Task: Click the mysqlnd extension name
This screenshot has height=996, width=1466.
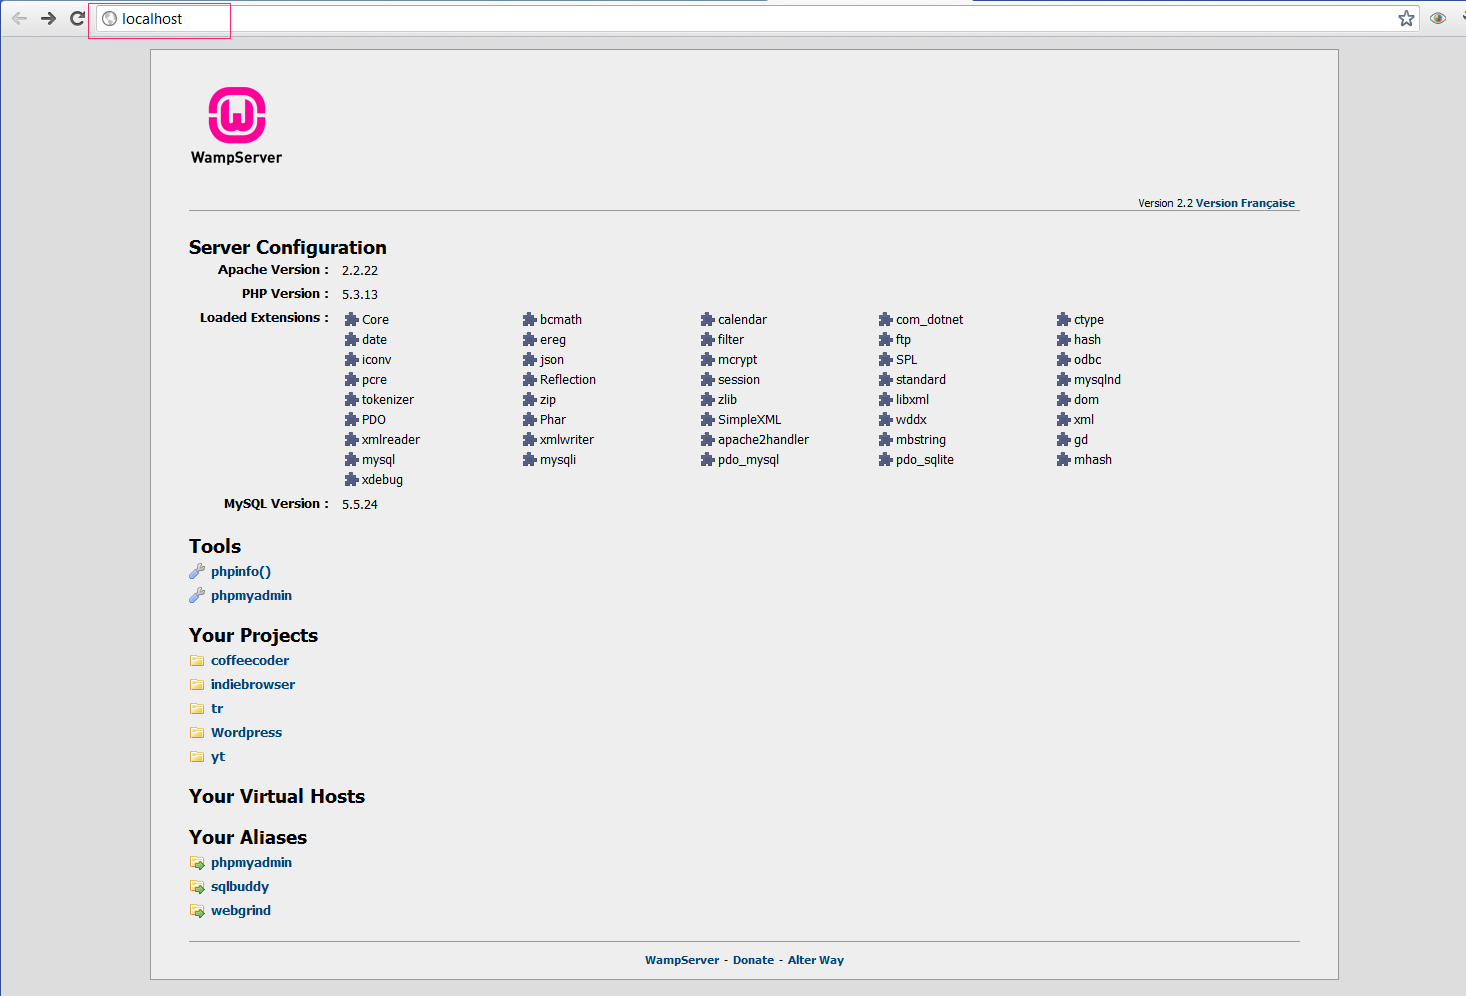Action: point(1097,380)
